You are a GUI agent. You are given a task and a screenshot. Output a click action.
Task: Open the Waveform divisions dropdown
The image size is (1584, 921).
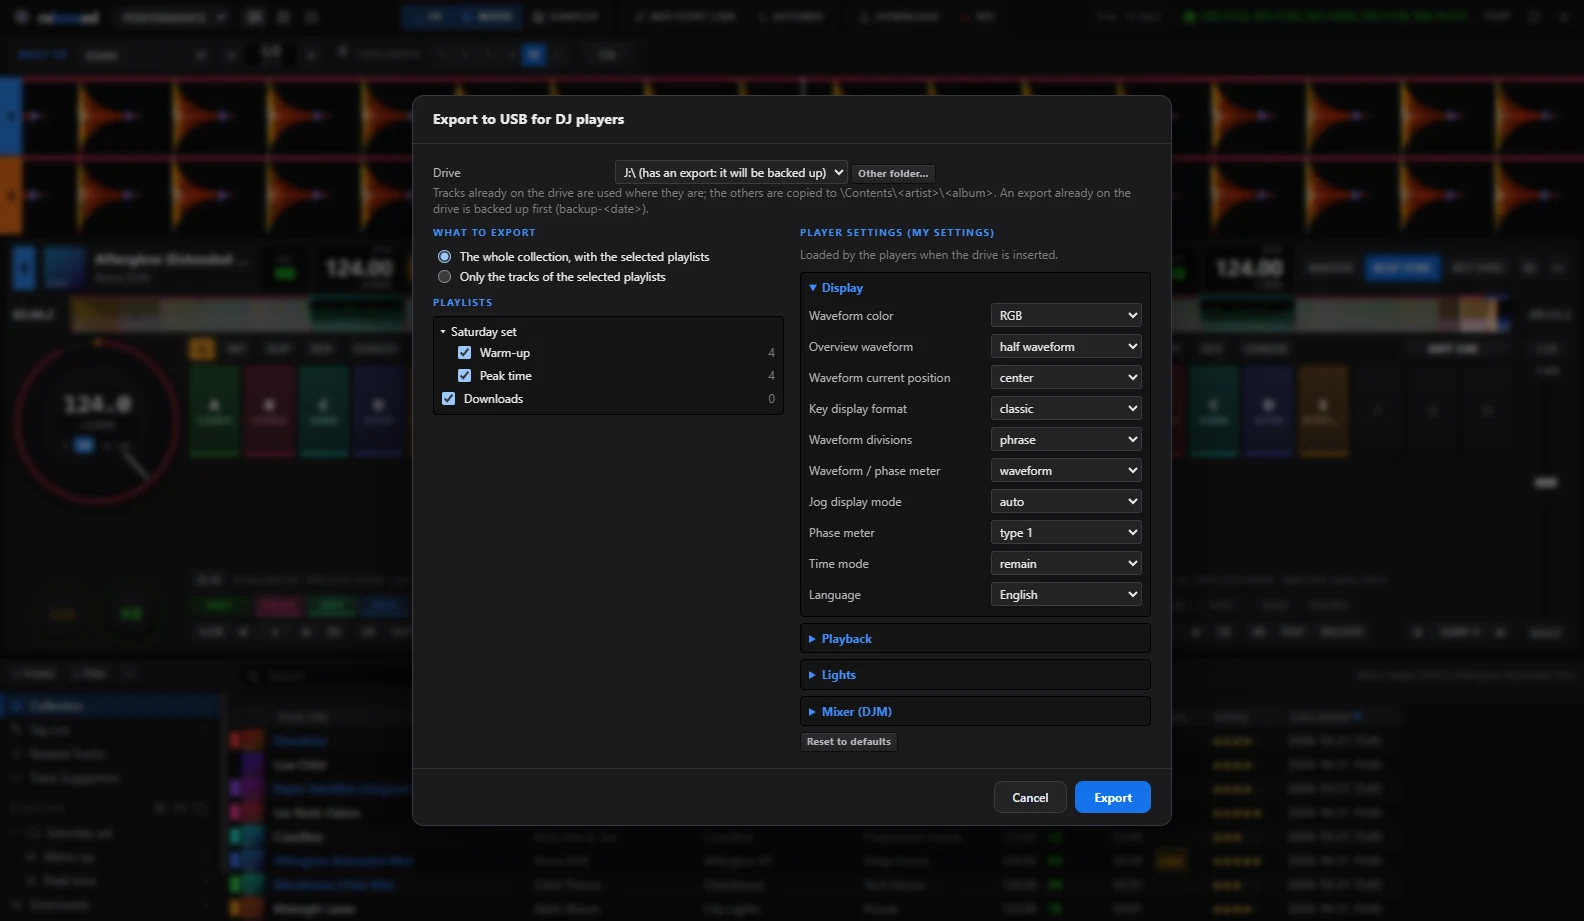(1066, 440)
